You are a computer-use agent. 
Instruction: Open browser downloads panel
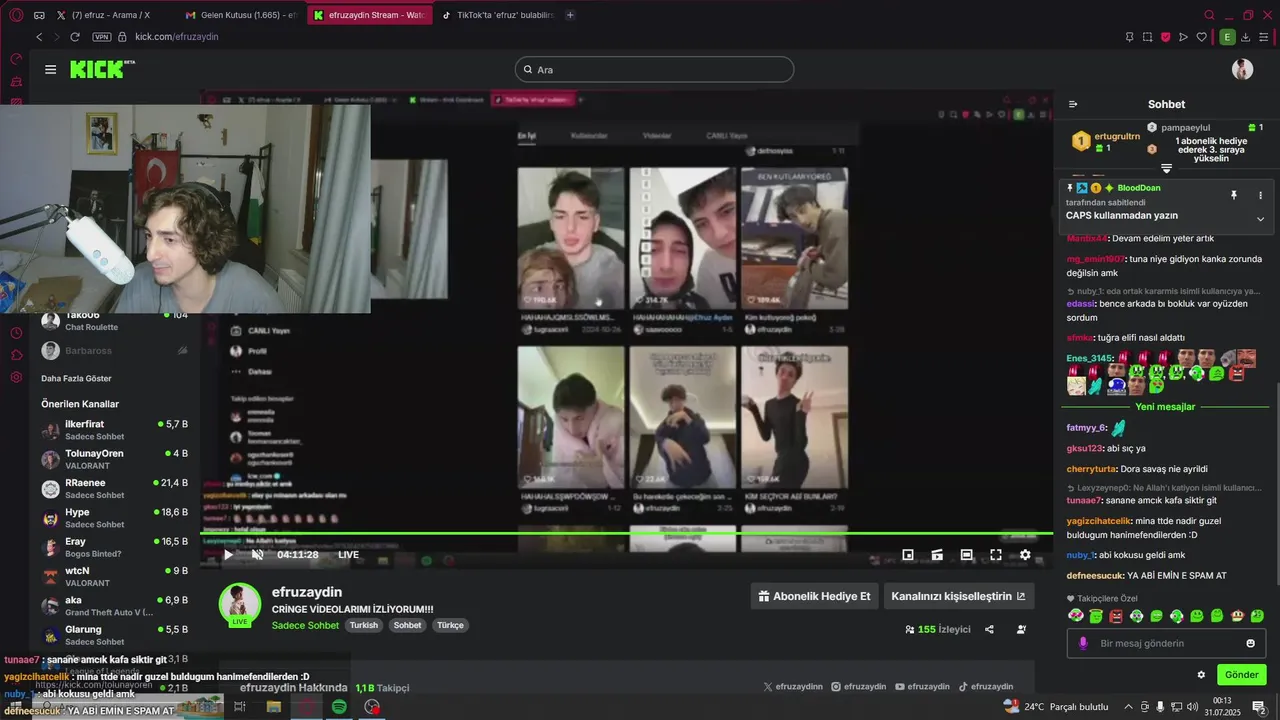coord(1247,37)
